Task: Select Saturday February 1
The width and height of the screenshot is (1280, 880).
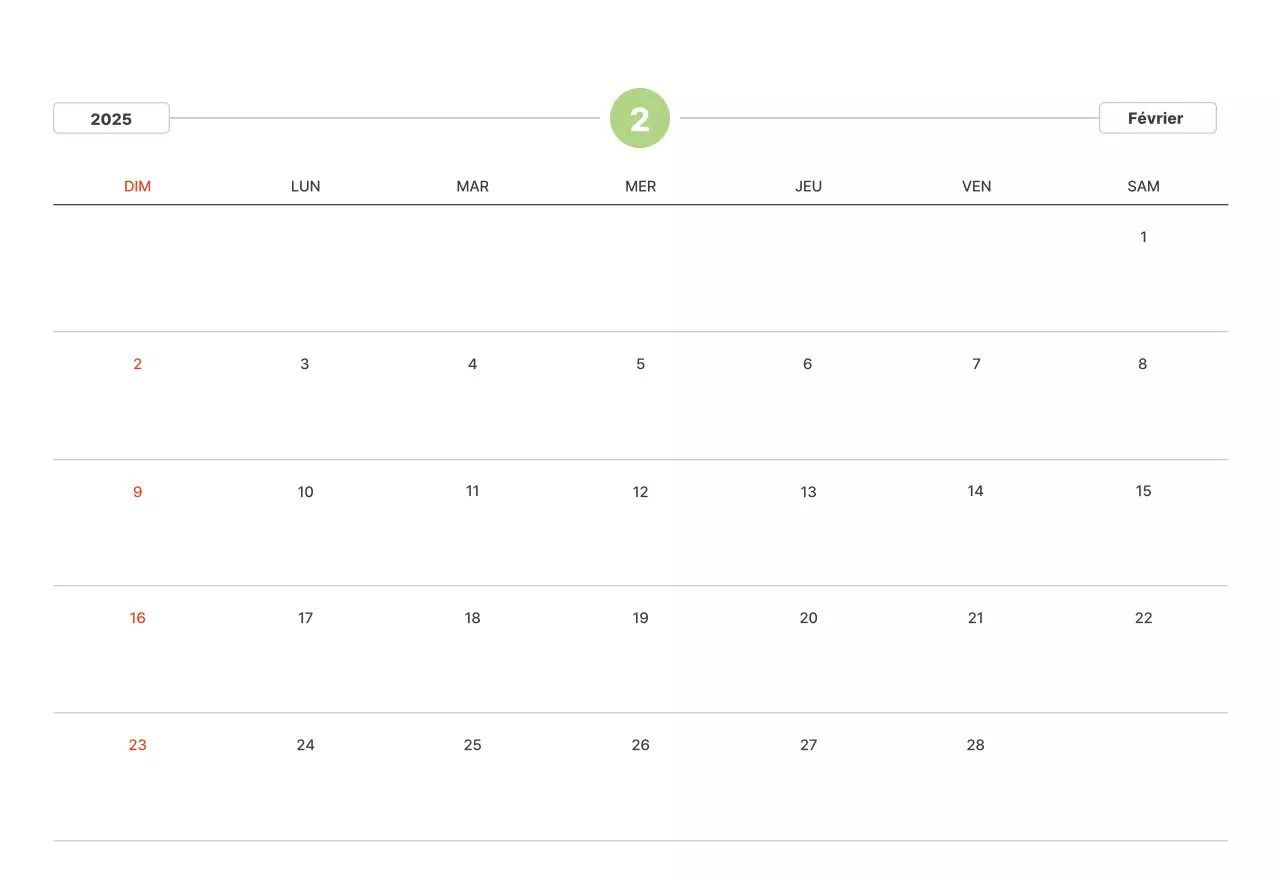Action: click(x=1143, y=237)
